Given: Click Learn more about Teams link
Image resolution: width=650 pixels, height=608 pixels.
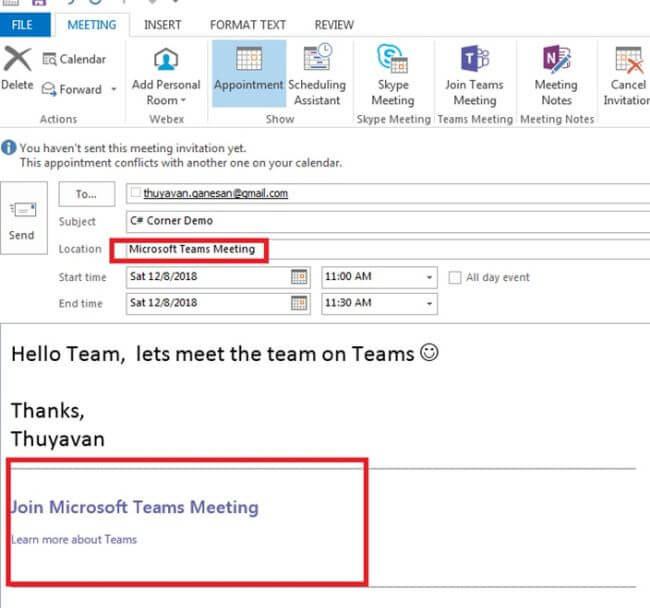Looking at the screenshot, I should [74, 540].
